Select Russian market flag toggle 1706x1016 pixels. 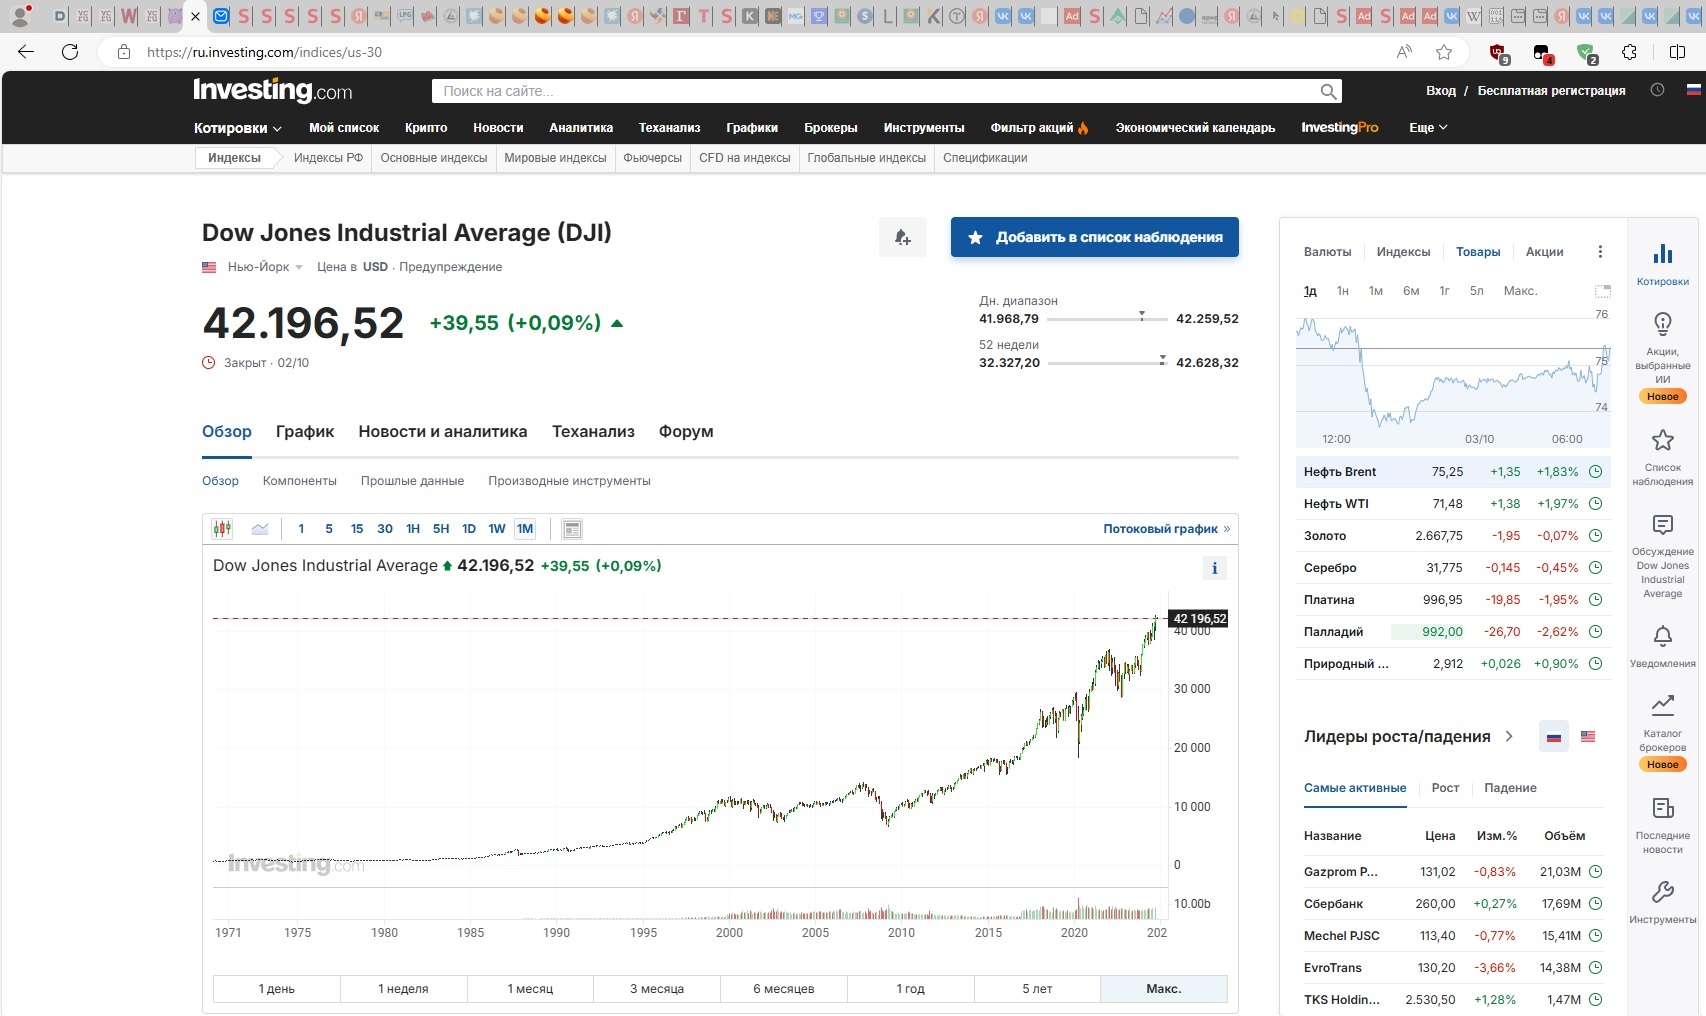click(1554, 737)
